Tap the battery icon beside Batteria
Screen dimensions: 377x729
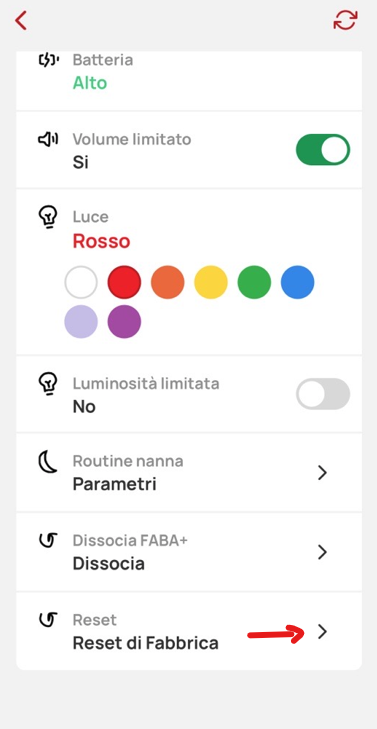[48, 60]
